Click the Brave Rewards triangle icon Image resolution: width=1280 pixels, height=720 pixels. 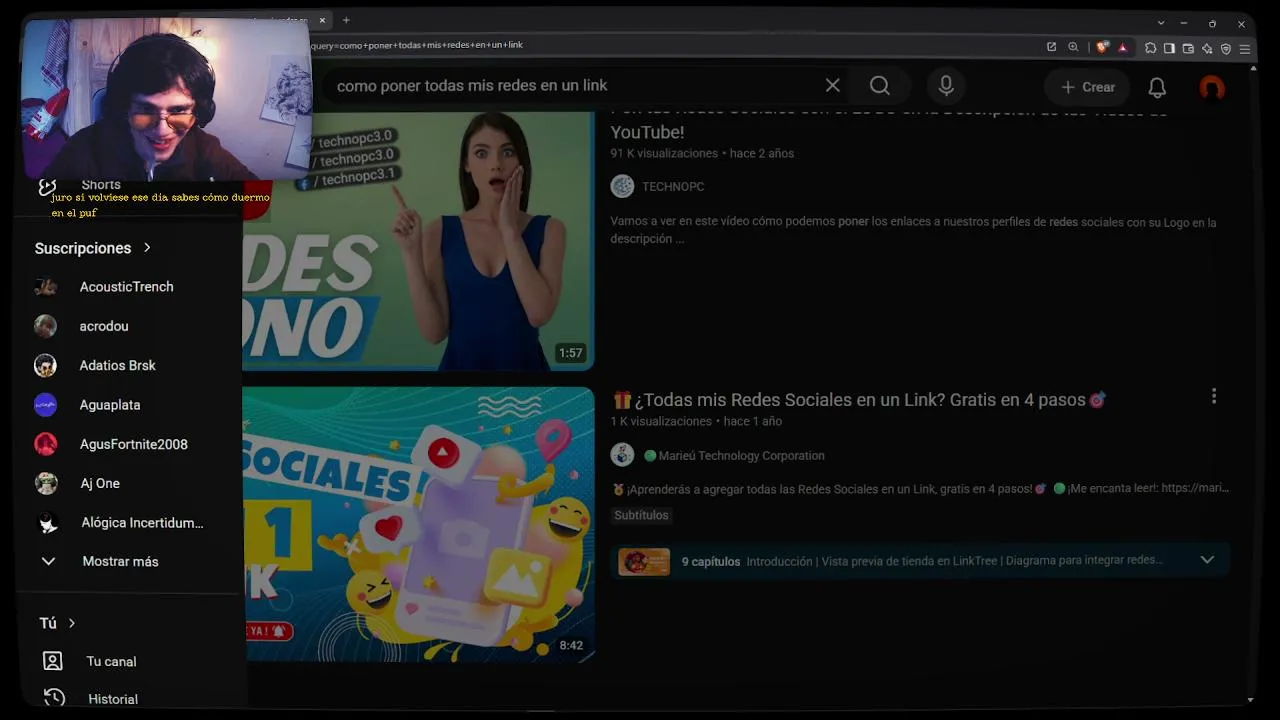pos(1123,47)
